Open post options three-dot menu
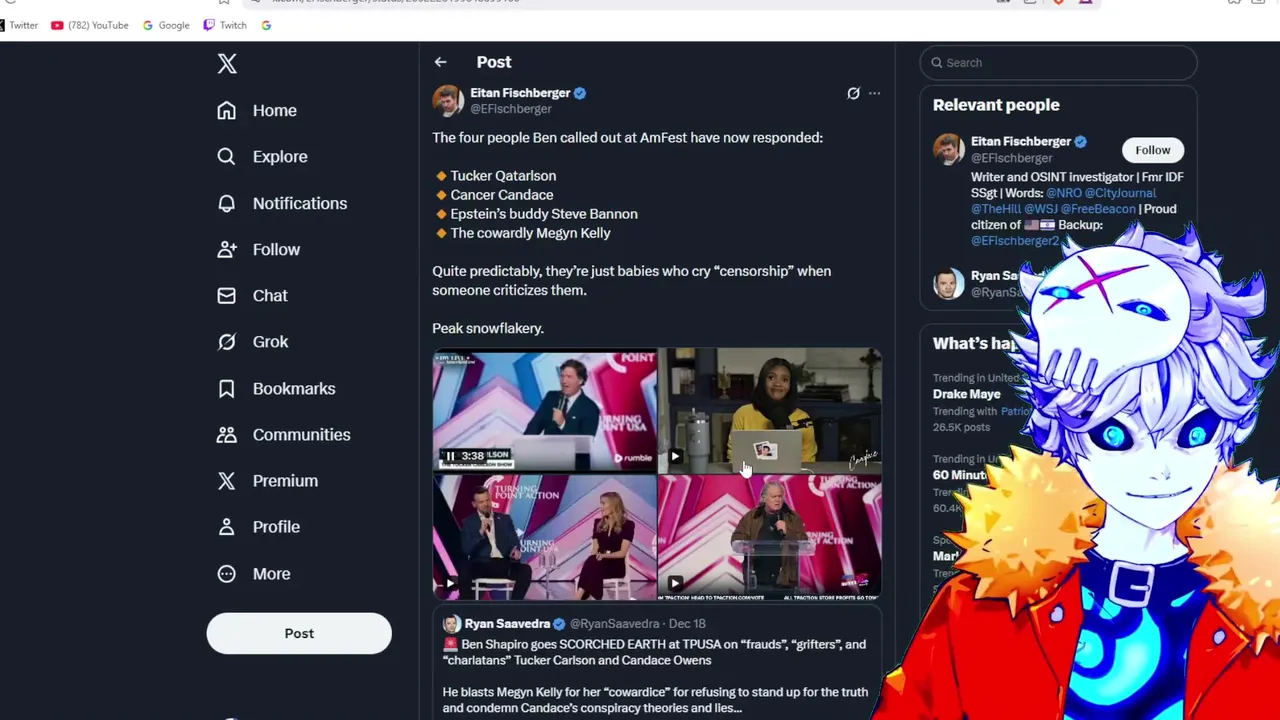Screen dimensions: 1280x720 [874, 93]
